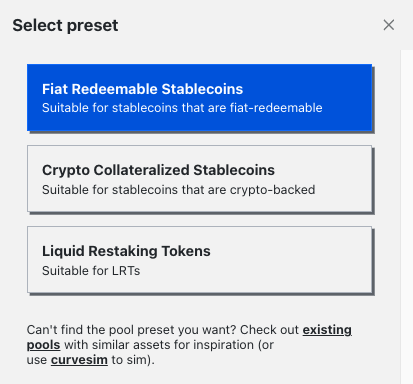Click the 'Crypto Collateralized Stablecoins' title text
The image size is (413, 384).
158,170
